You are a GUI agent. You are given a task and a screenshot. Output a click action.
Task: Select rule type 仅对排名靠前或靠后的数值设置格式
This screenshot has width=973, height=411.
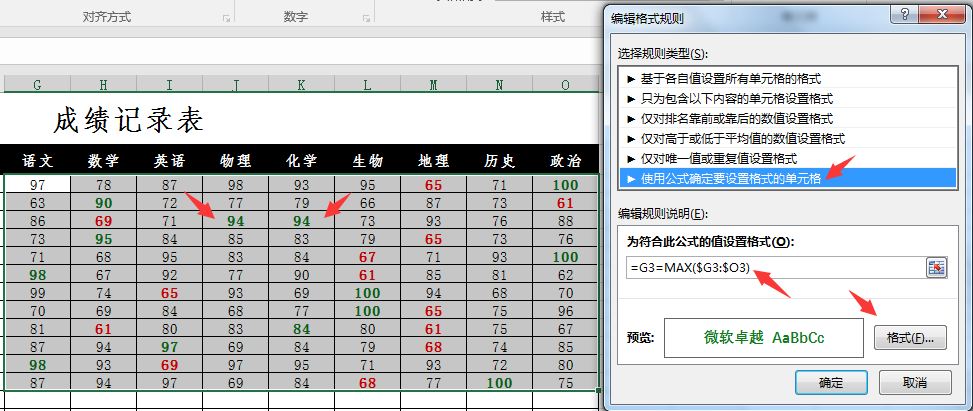[788, 119]
